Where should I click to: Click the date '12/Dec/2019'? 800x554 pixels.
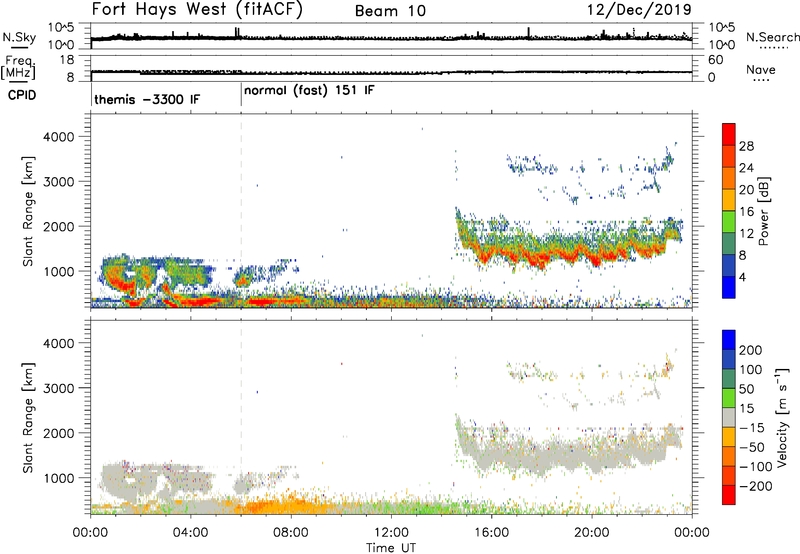point(639,10)
